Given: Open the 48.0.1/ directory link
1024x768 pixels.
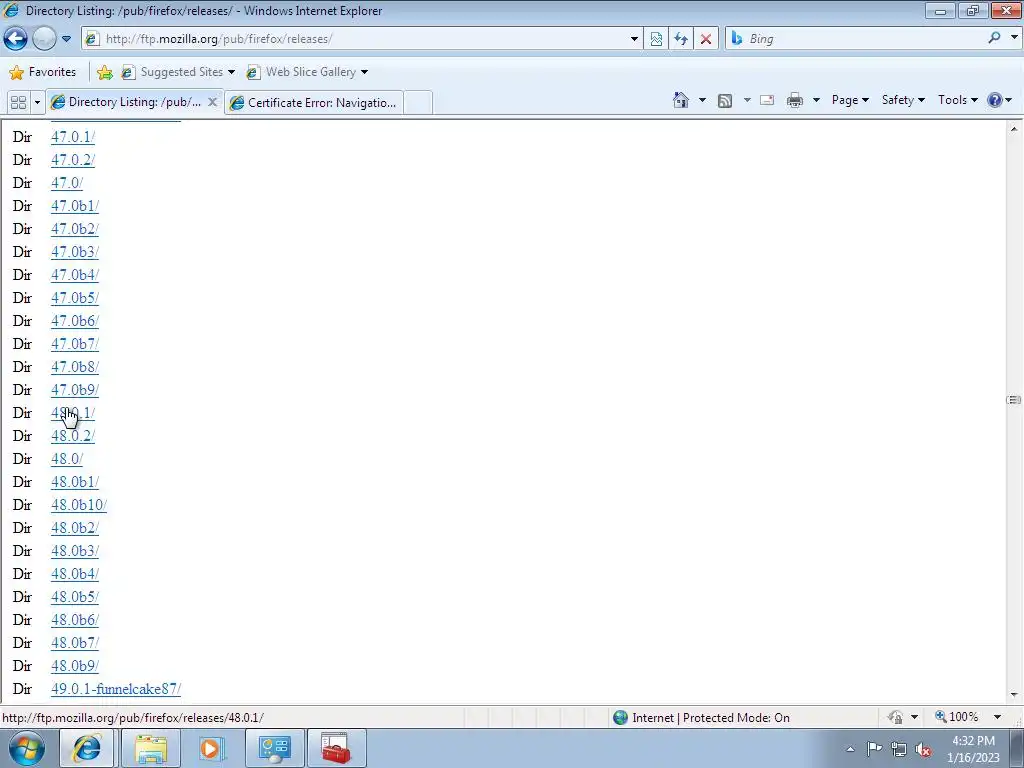Looking at the screenshot, I should pos(73,413).
